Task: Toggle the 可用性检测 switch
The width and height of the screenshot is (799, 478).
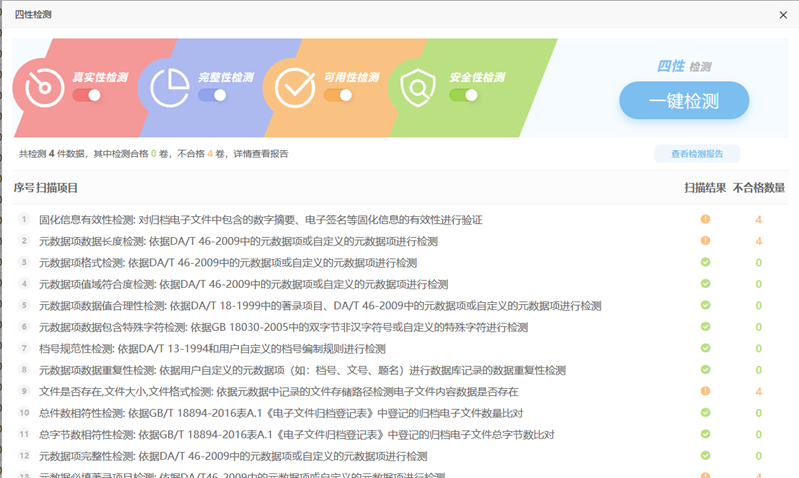Action: coord(338,95)
